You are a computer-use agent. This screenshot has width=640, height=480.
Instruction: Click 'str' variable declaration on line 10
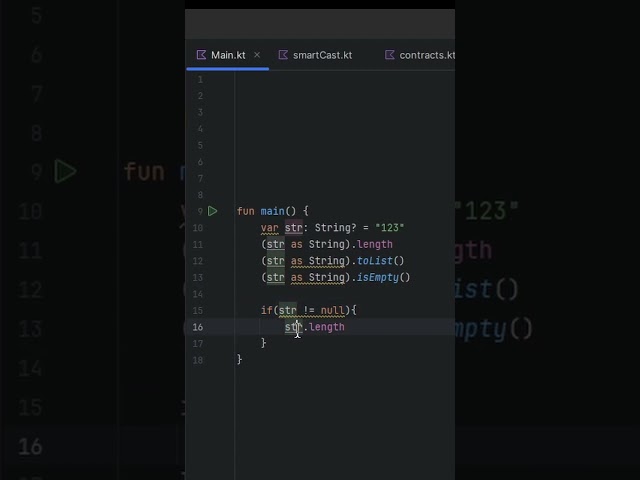click(293, 228)
